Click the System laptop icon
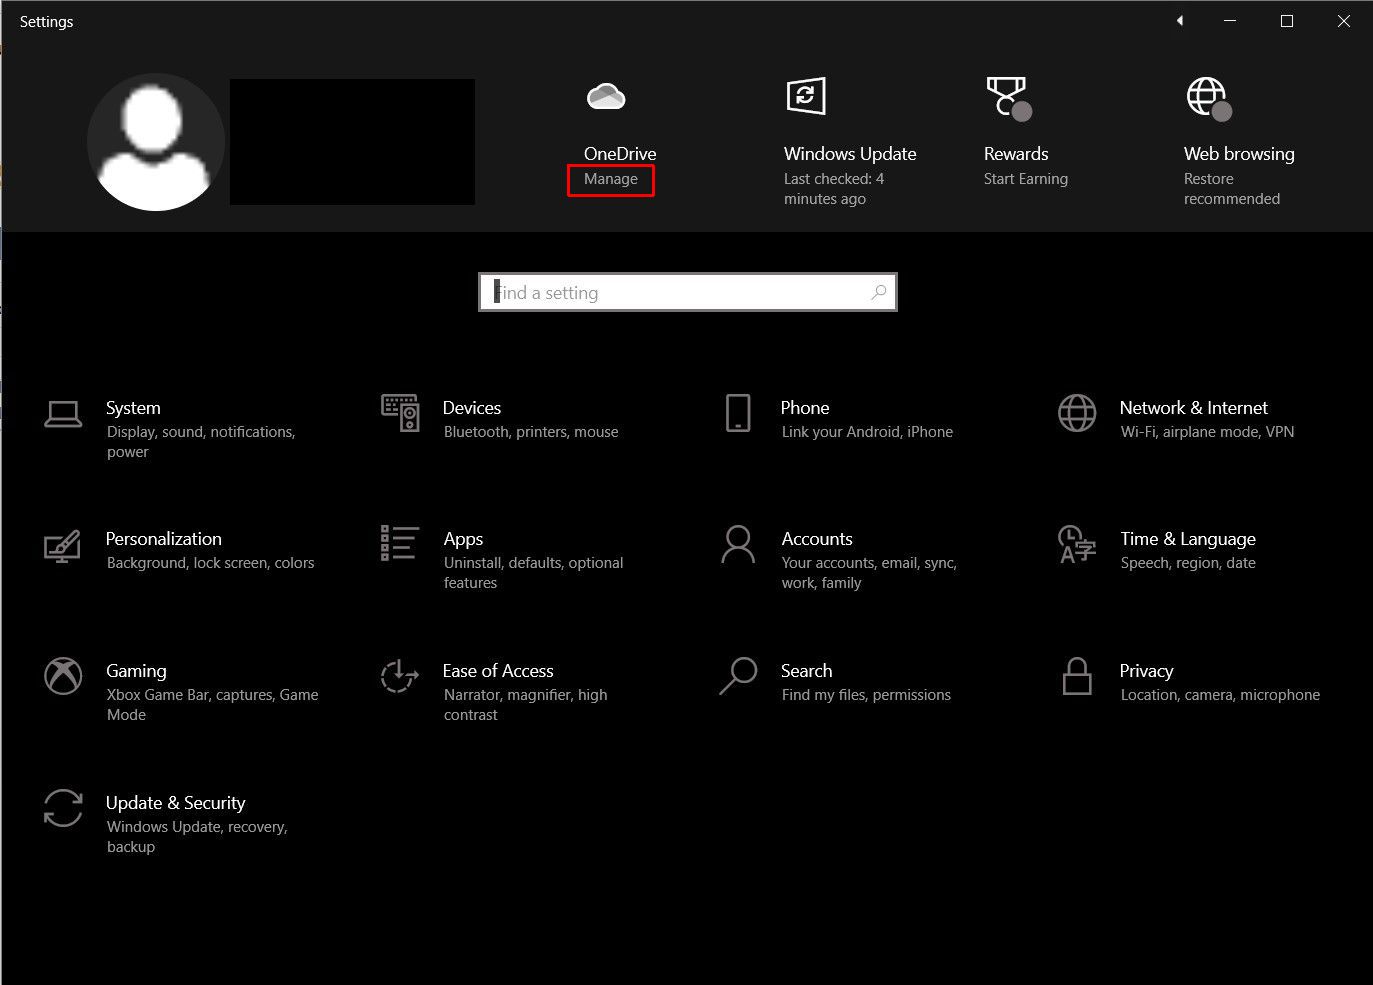Screen dimensions: 1373x985 (63, 413)
